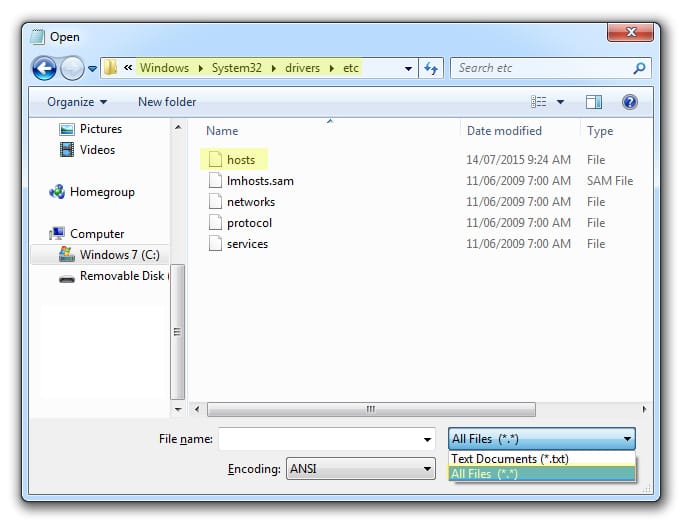Click Windows in the address path
683x525 pixels.
pyautogui.click(x=164, y=68)
